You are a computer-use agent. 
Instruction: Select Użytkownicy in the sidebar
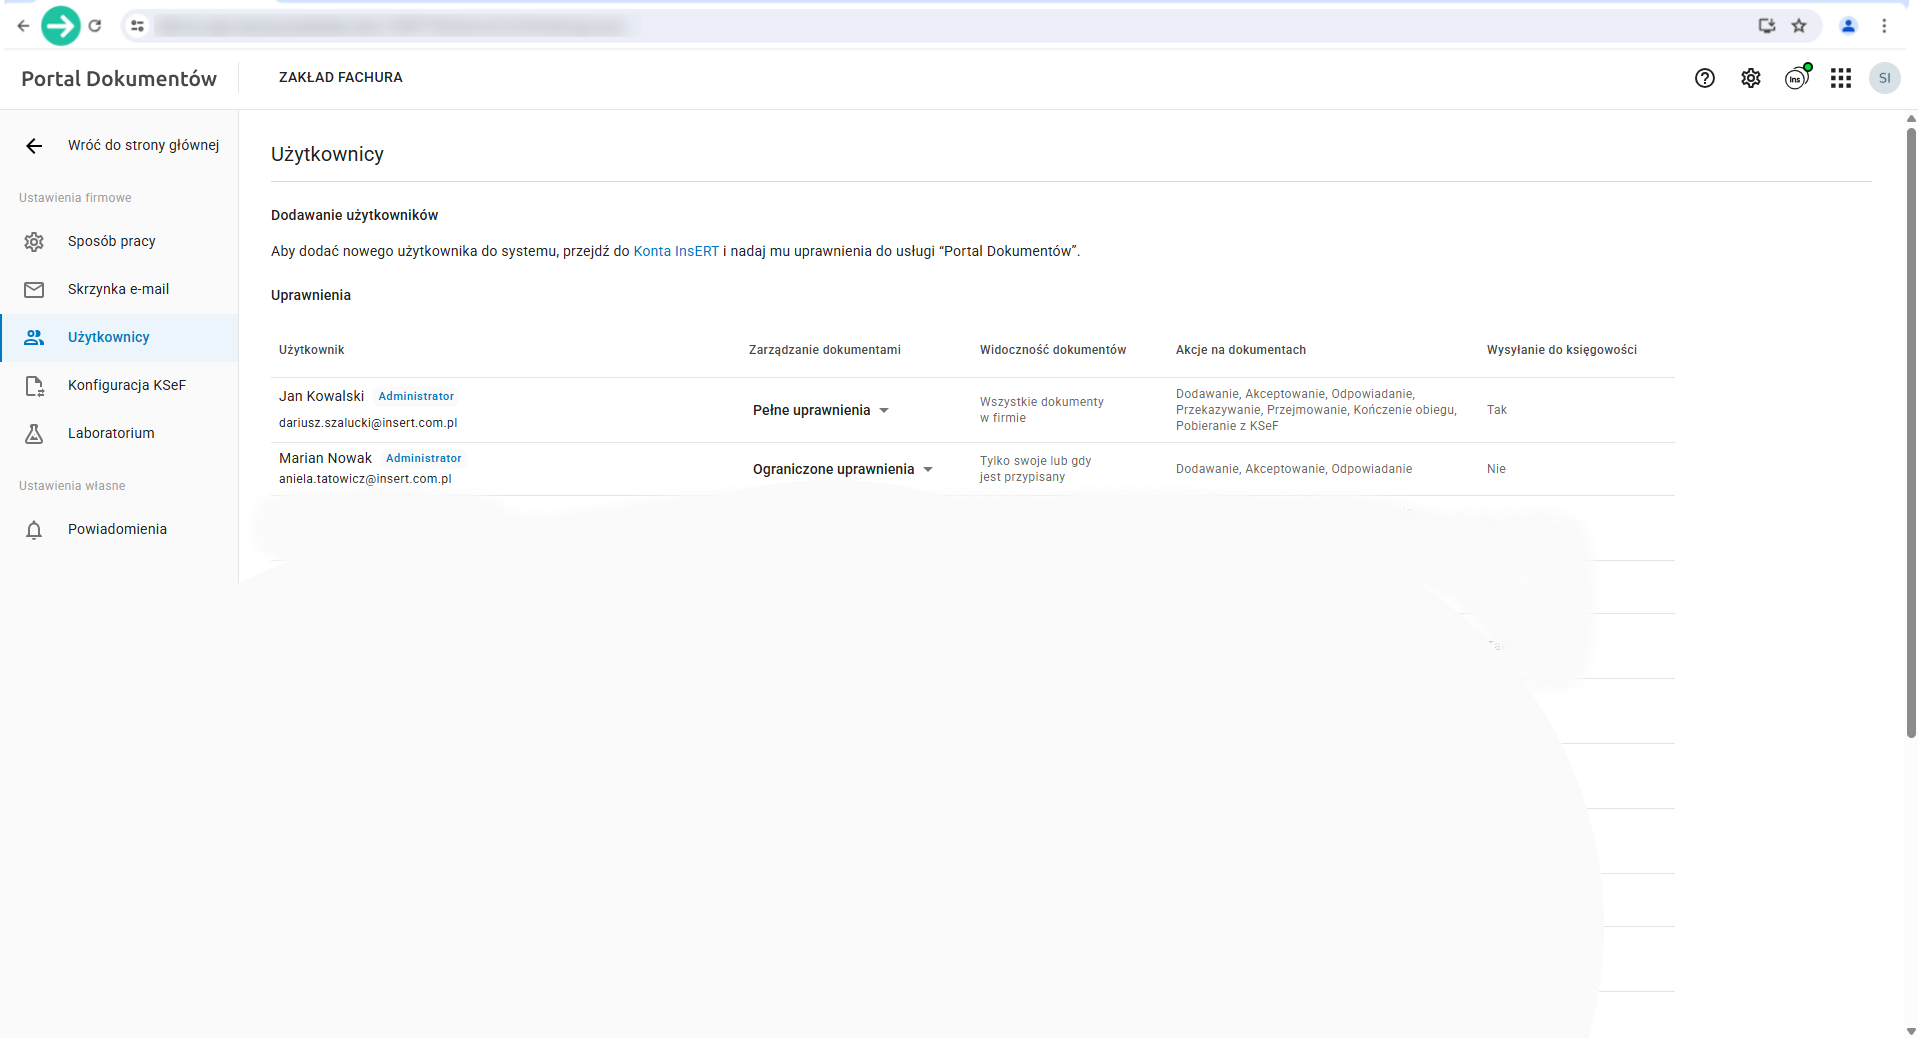(x=108, y=337)
